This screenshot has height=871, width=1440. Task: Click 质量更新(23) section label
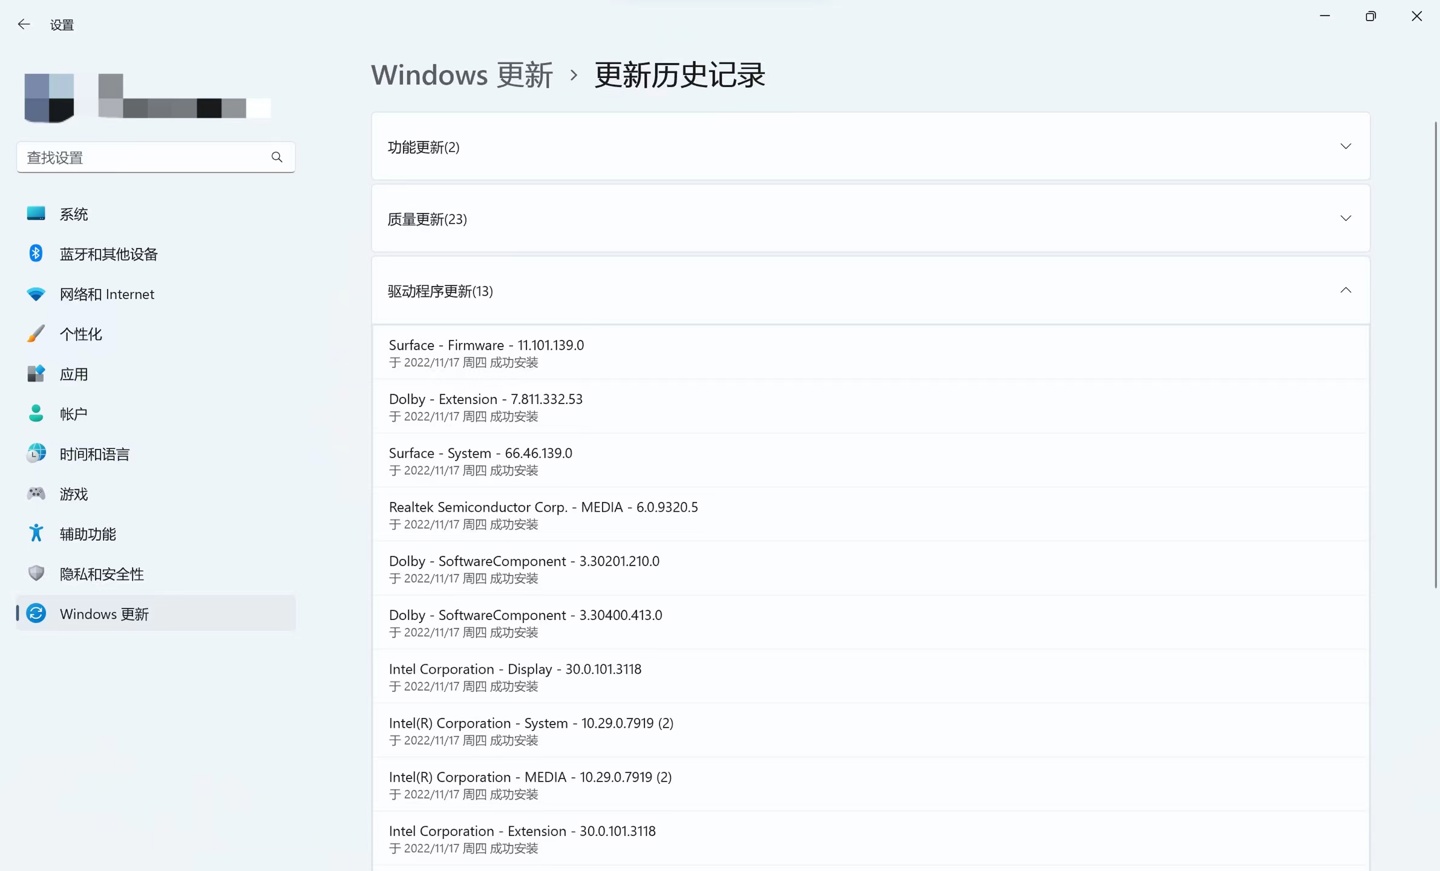click(x=427, y=219)
